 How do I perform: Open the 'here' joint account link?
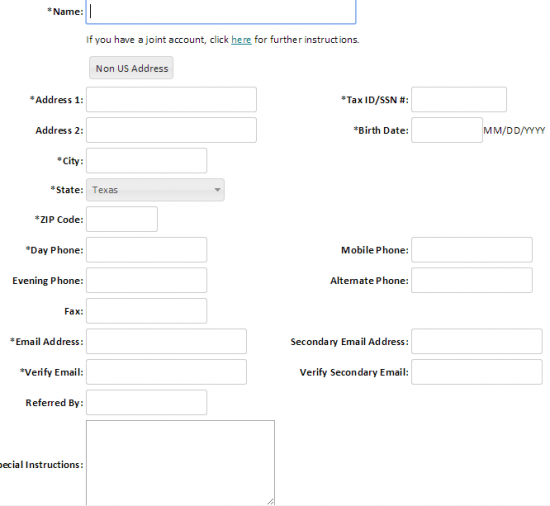pyautogui.click(x=241, y=40)
